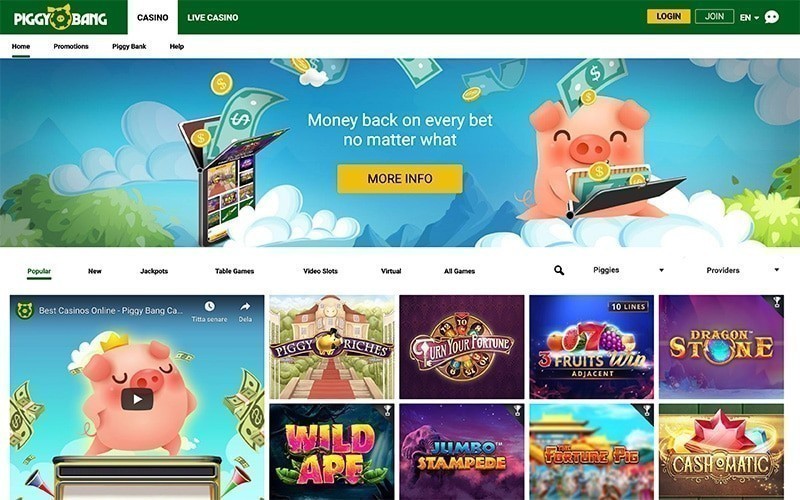This screenshot has width=800, height=500.
Task: Click the Piggy Bang logo
Action: [60, 17]
